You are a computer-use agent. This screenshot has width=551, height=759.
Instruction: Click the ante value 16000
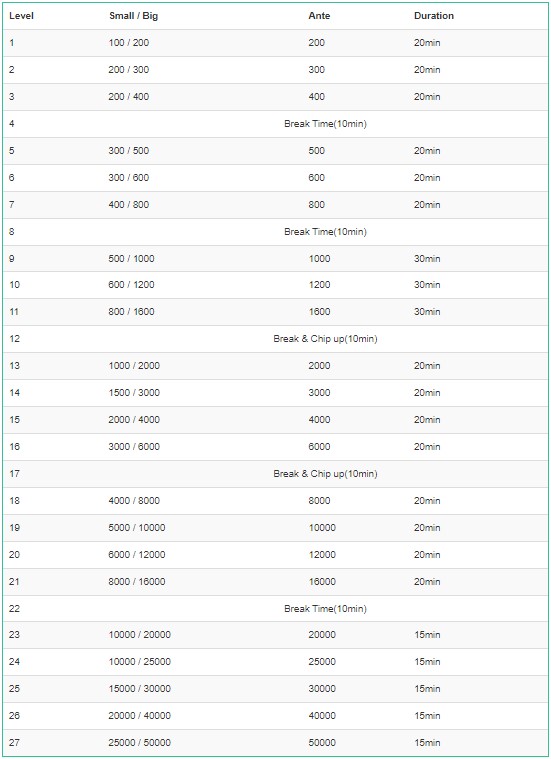coord(322,582)
